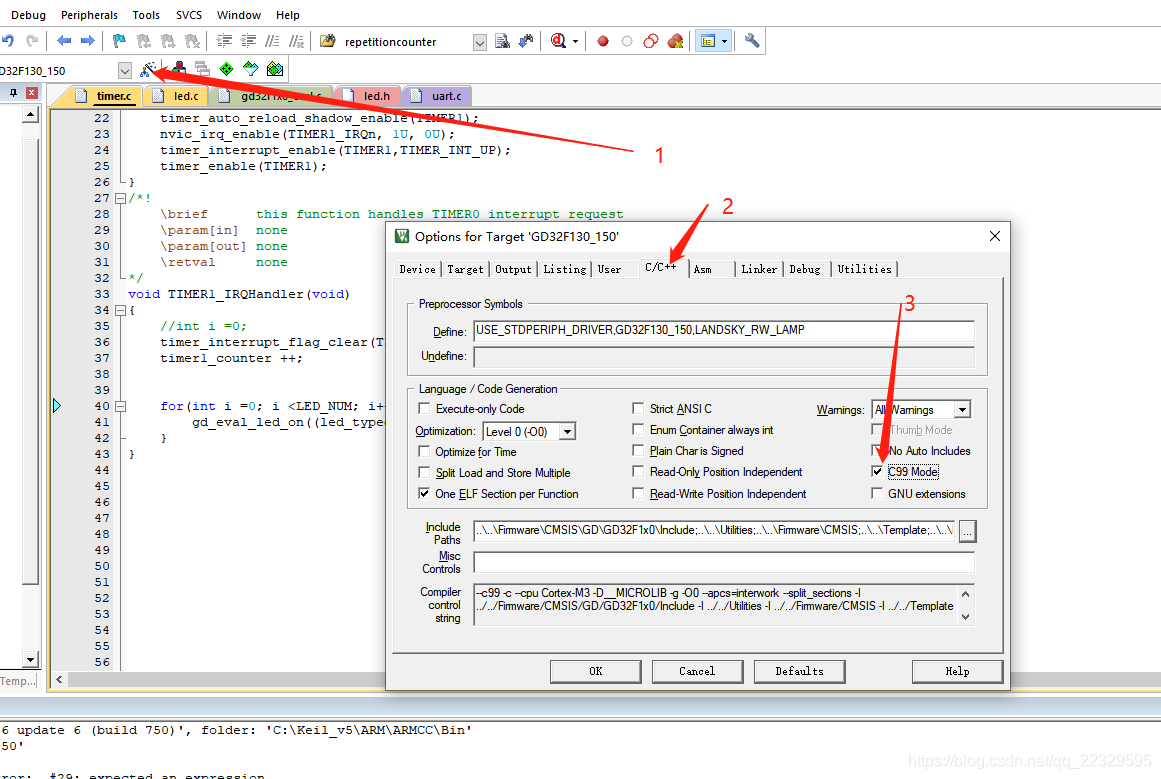Click the green diamond Manage Run-Time Environment icon
Image resolution: width=1161 pixels, height=779 pixels.
(x=227, y=70)
